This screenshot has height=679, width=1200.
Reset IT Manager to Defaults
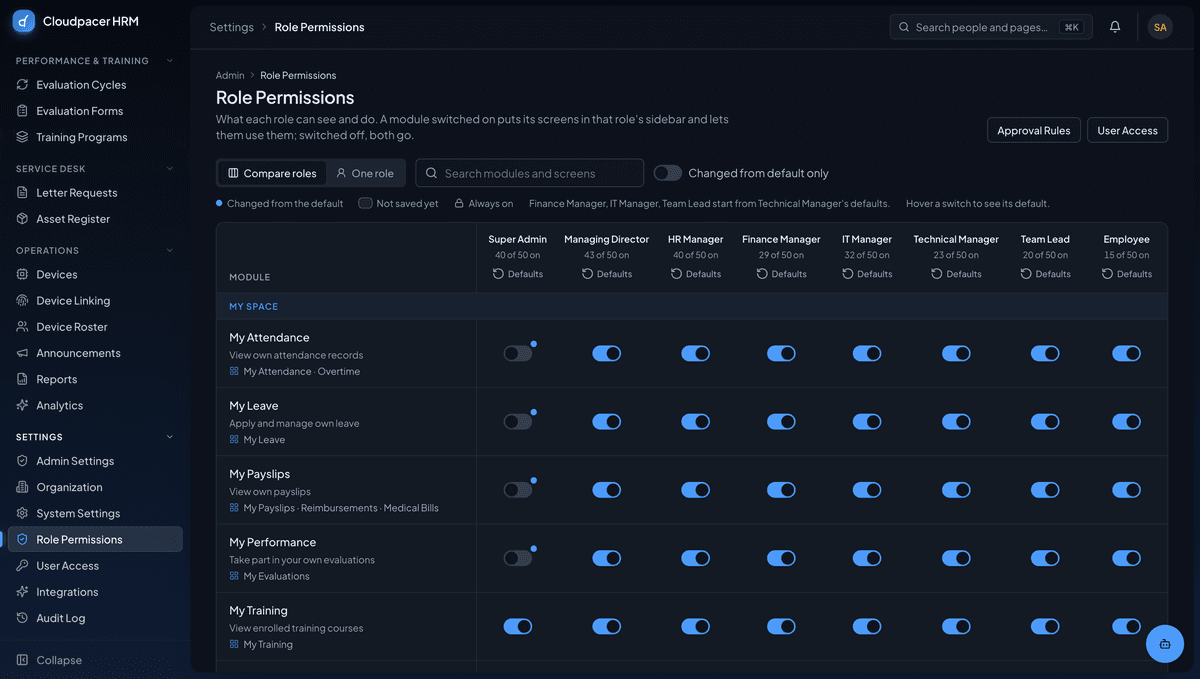point(867,274)
